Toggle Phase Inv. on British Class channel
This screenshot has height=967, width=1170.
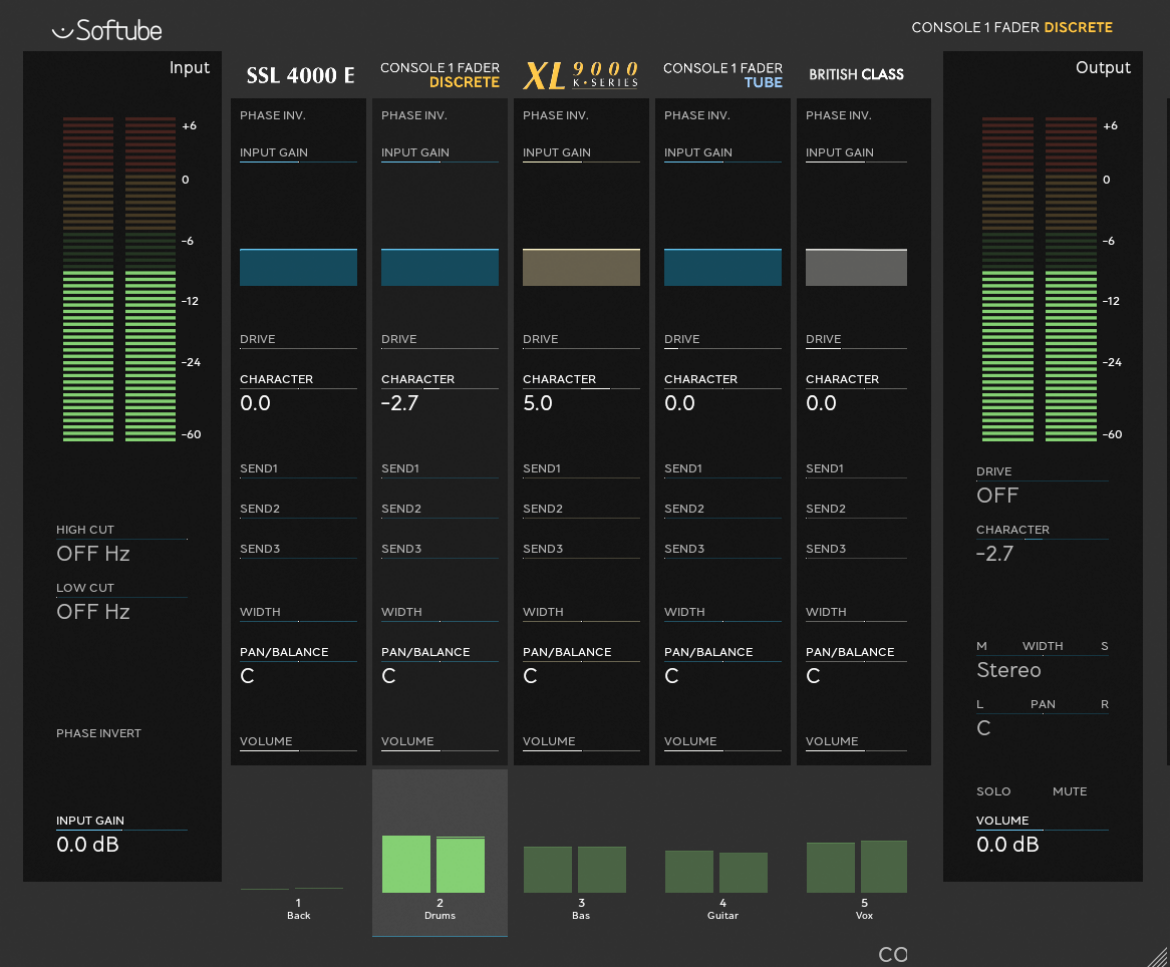[x=839, y=115]
